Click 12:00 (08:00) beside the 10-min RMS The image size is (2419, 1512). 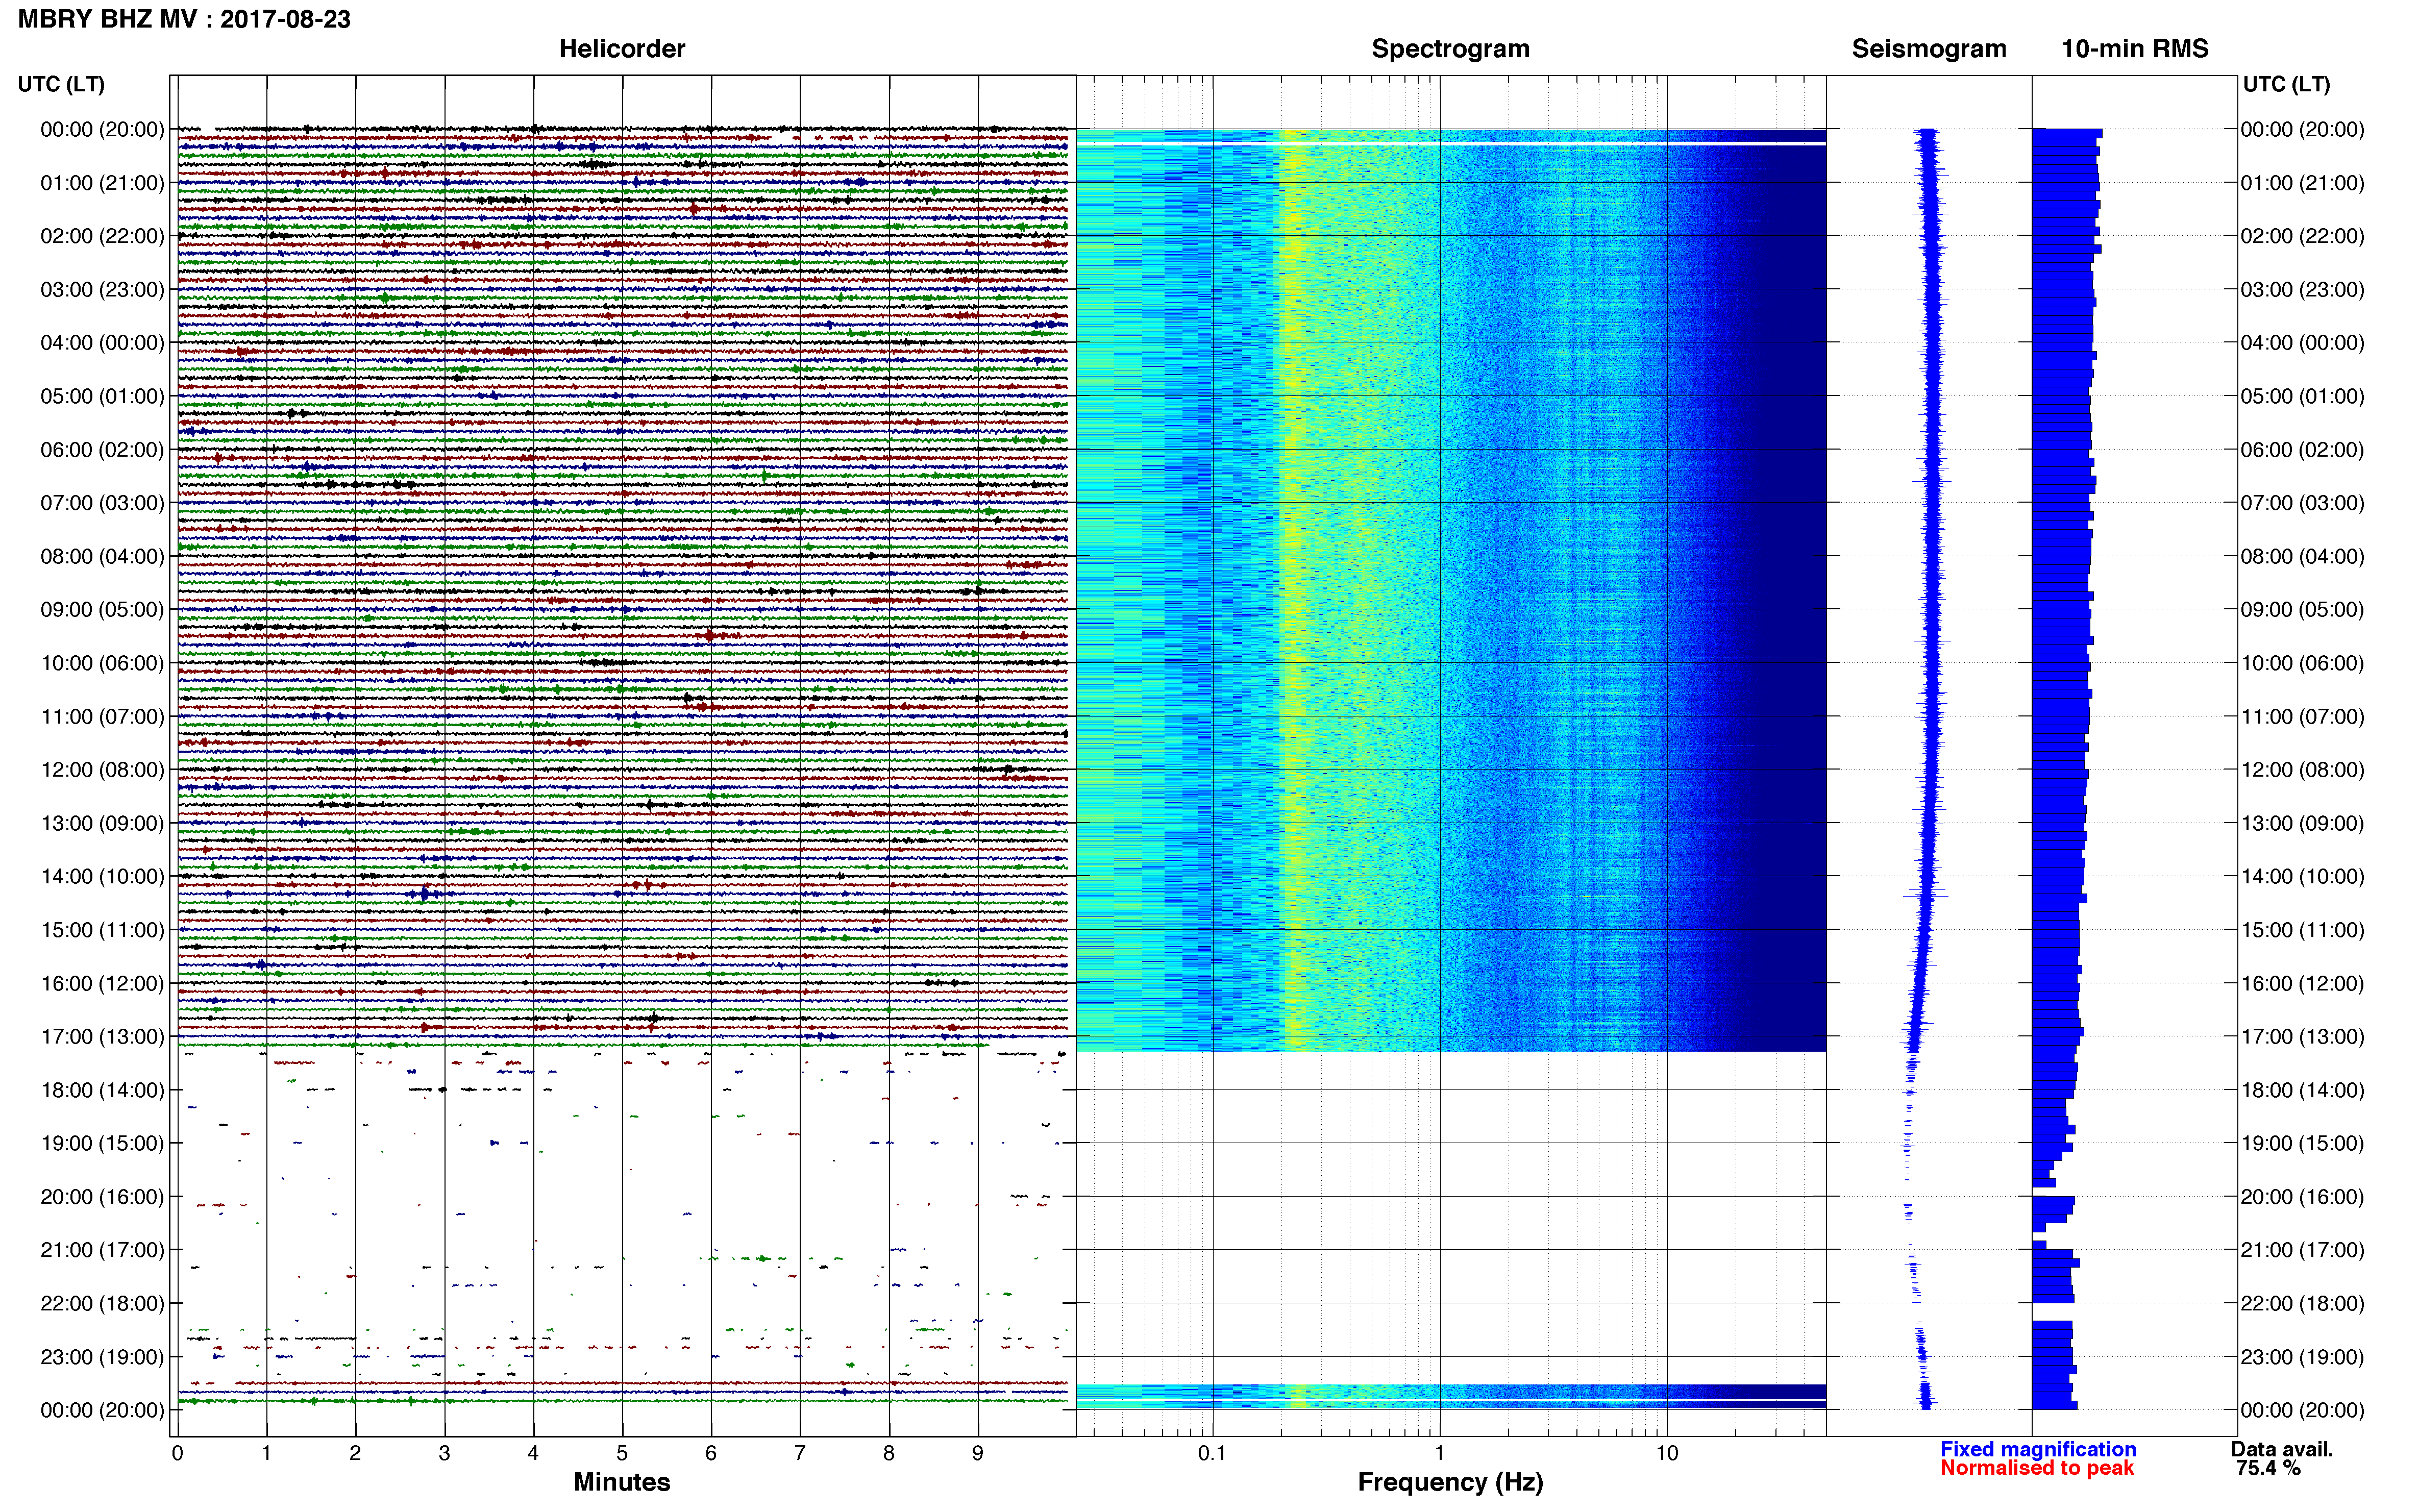click(2302, 770)
